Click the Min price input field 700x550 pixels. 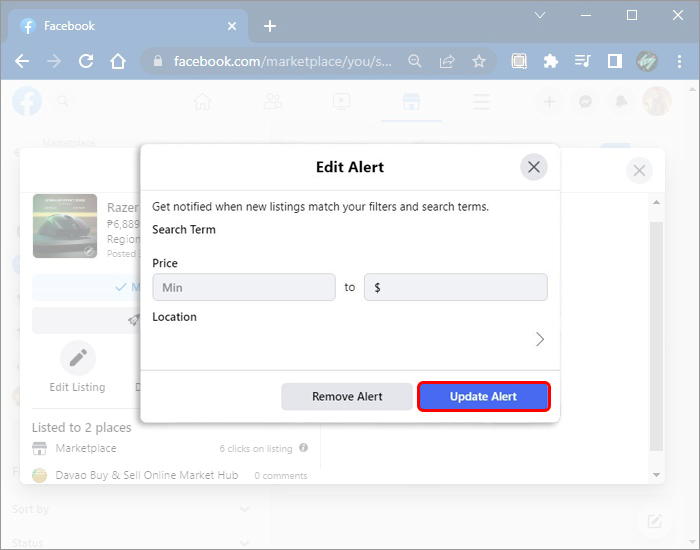click(244, 287)
